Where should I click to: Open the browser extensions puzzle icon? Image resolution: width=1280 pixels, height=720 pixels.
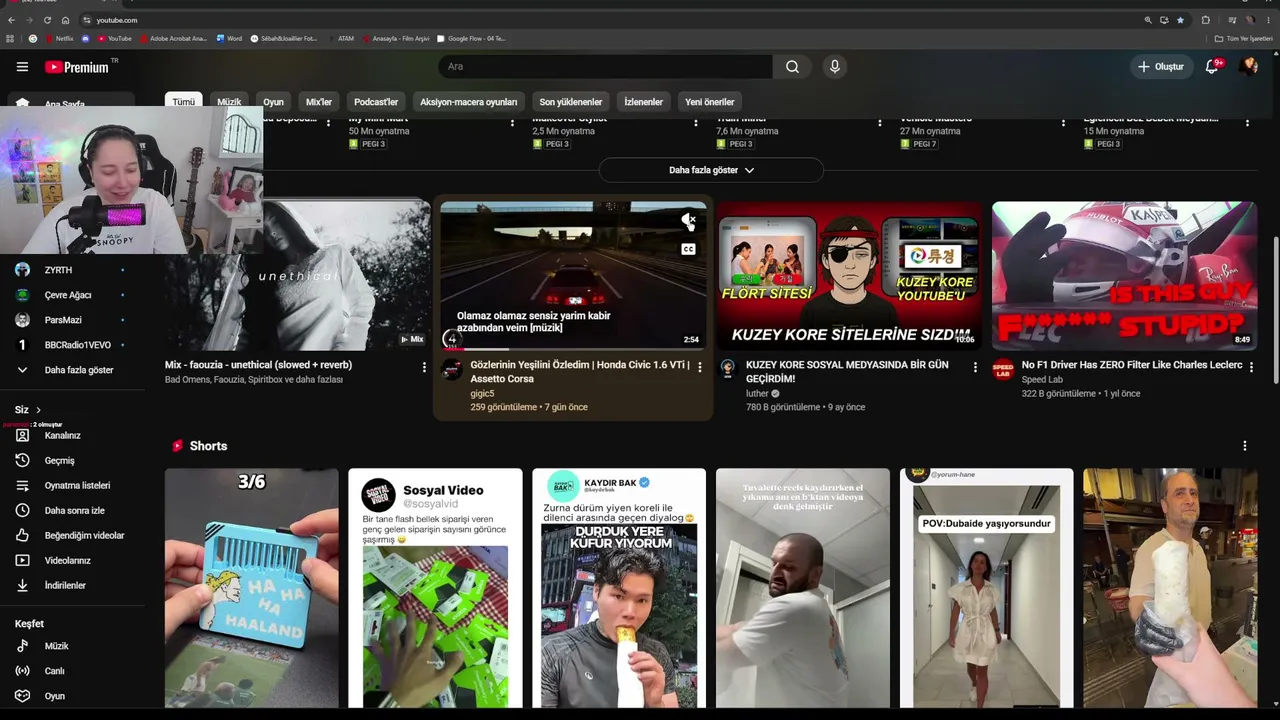(x=1206, y=20)
